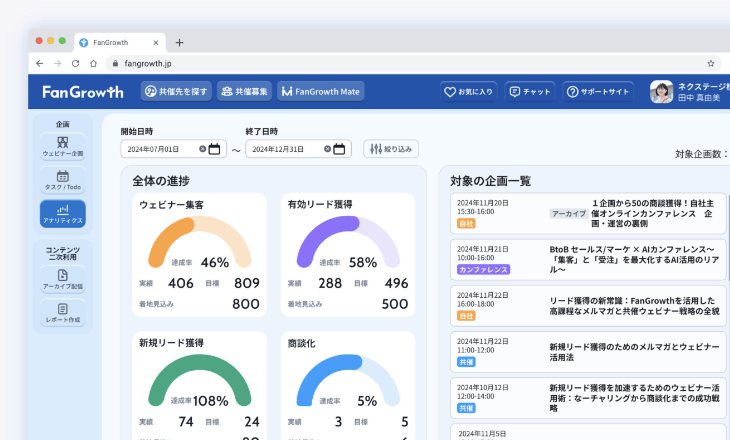The width and height of the screenshot is (730, 440).
Task: Go to the browser home icon
Action: point(93,63)
